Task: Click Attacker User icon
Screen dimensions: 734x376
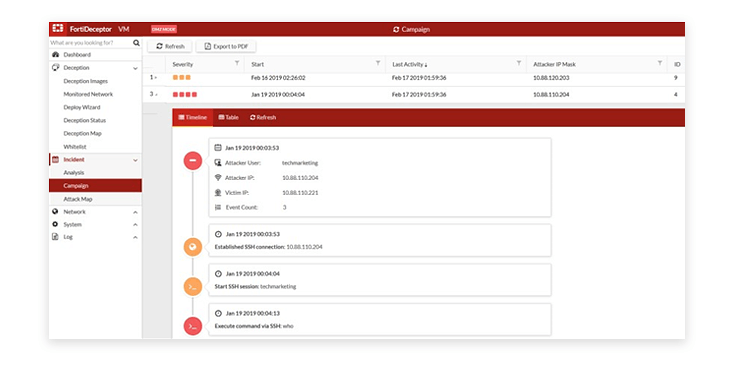Action: (218, 163)
